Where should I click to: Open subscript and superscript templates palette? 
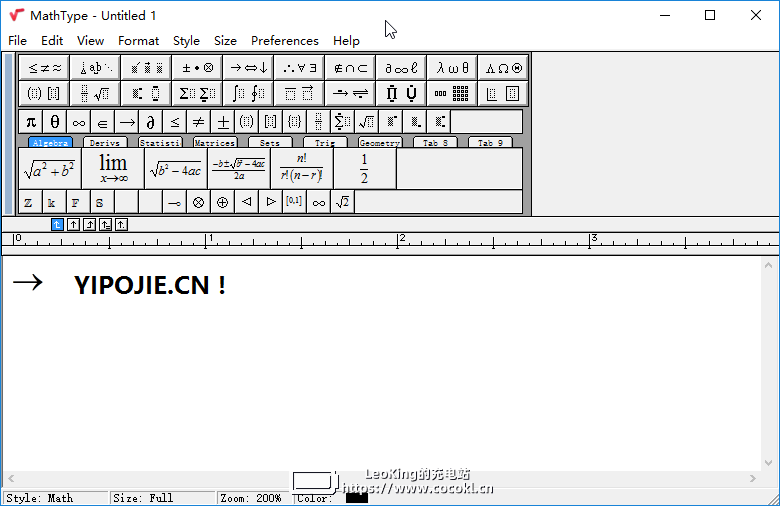click(146, 93)
